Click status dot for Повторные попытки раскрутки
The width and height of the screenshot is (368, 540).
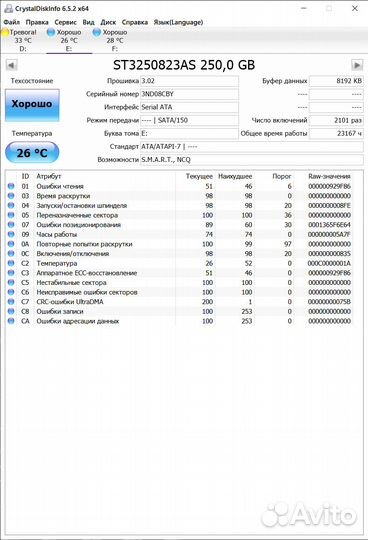pyautogui.click(x=11, y=244)
